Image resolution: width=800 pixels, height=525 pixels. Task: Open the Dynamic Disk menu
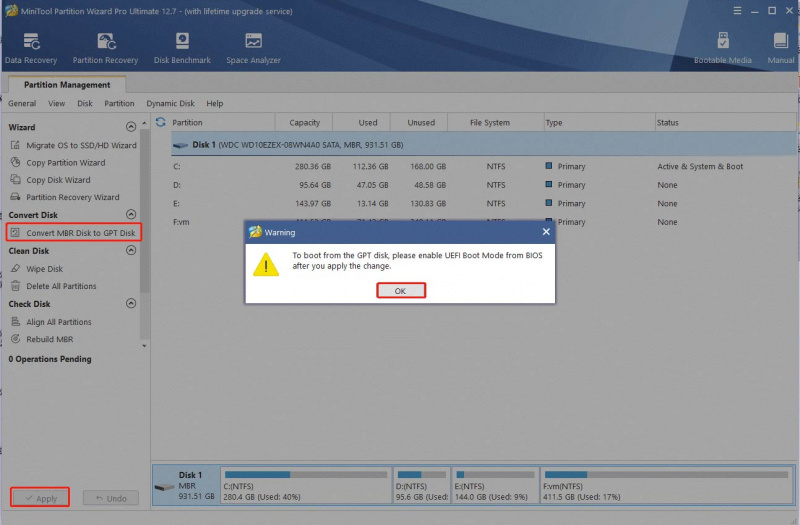[x=170, y=103]
